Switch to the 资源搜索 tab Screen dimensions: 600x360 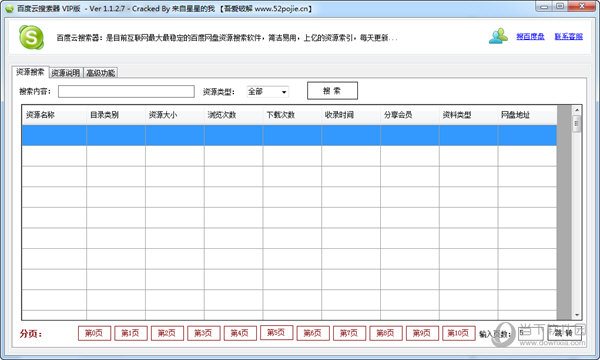tap(30, 72)
